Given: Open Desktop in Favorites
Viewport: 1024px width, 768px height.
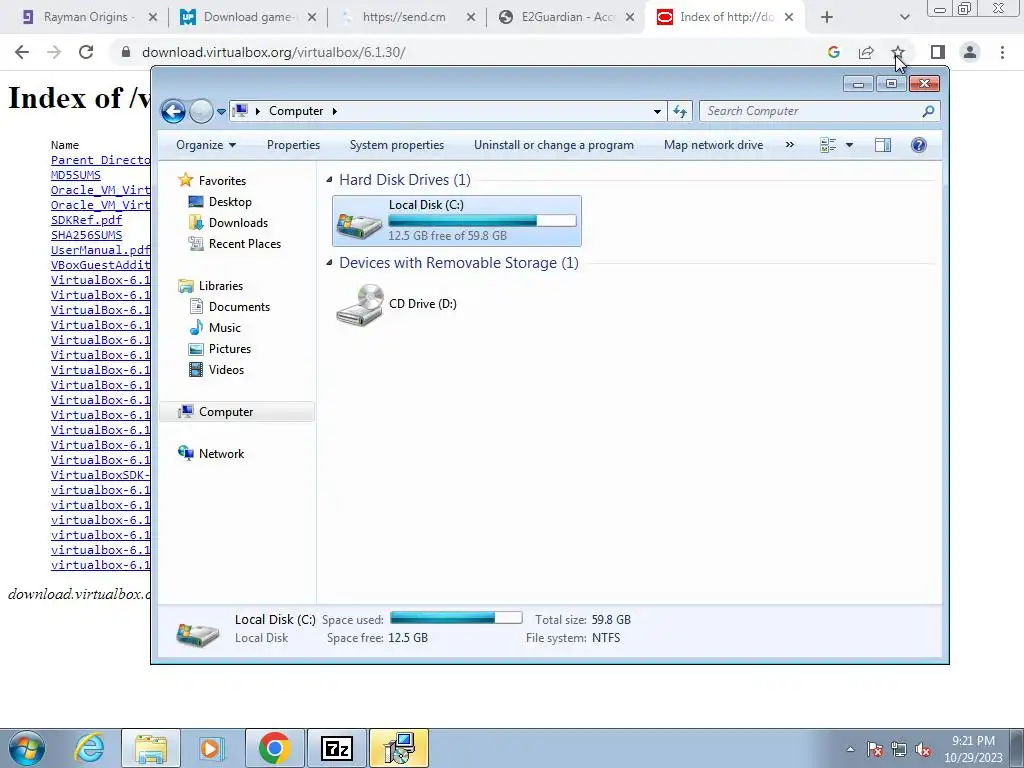Looking at the screenshot, I should [x=230, y=202].
